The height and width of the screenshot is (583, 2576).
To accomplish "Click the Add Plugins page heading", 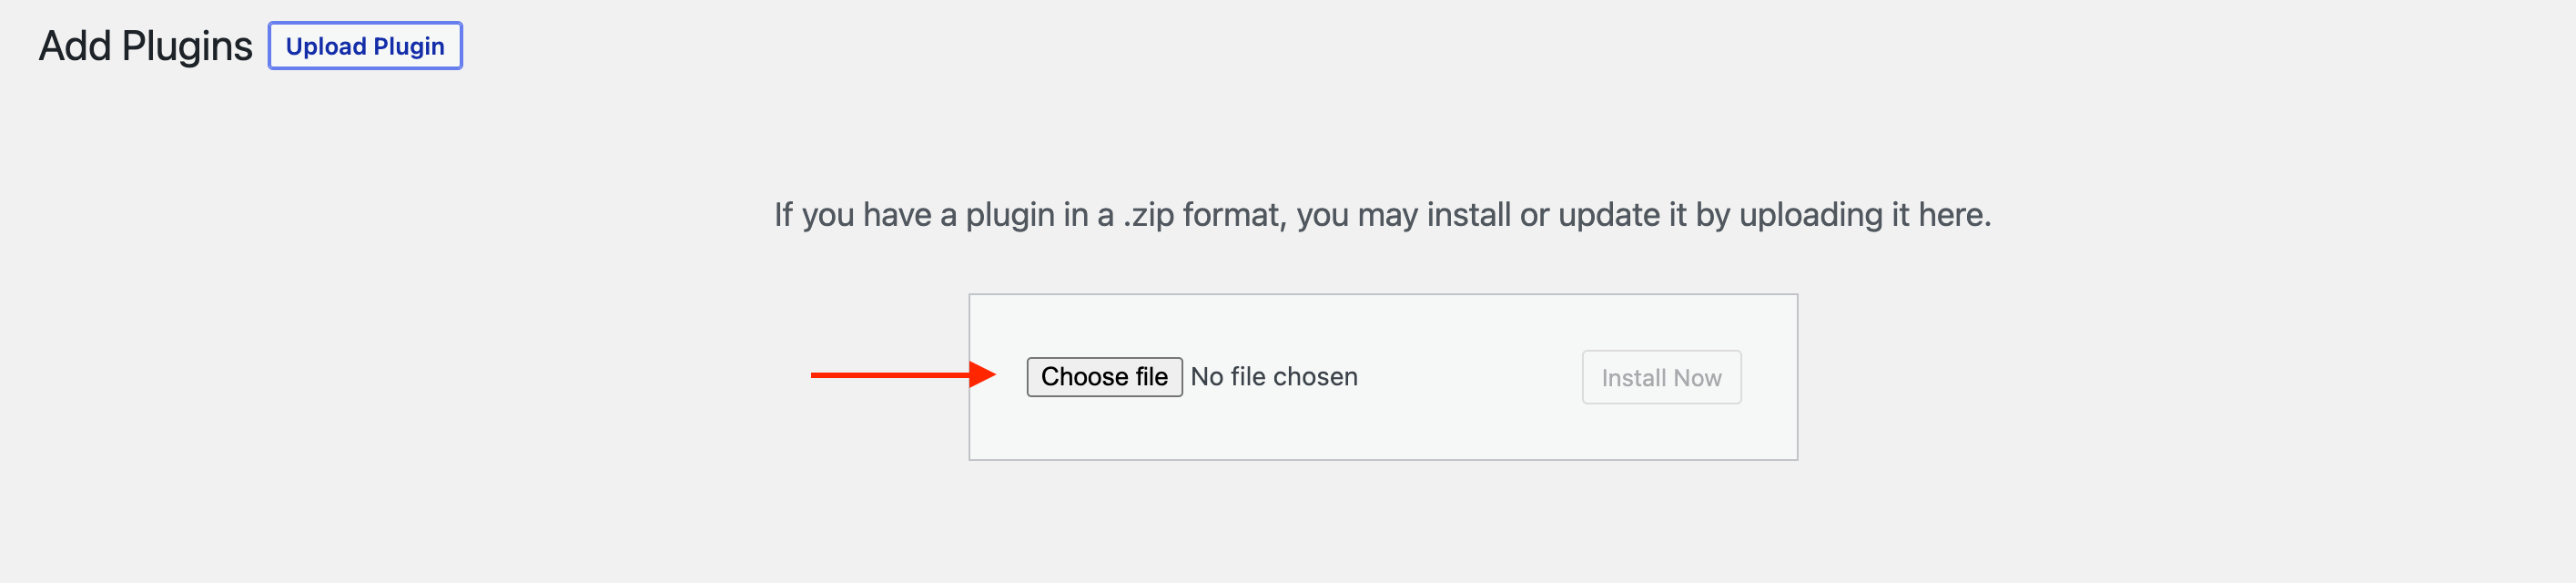I will coord(145,46).
